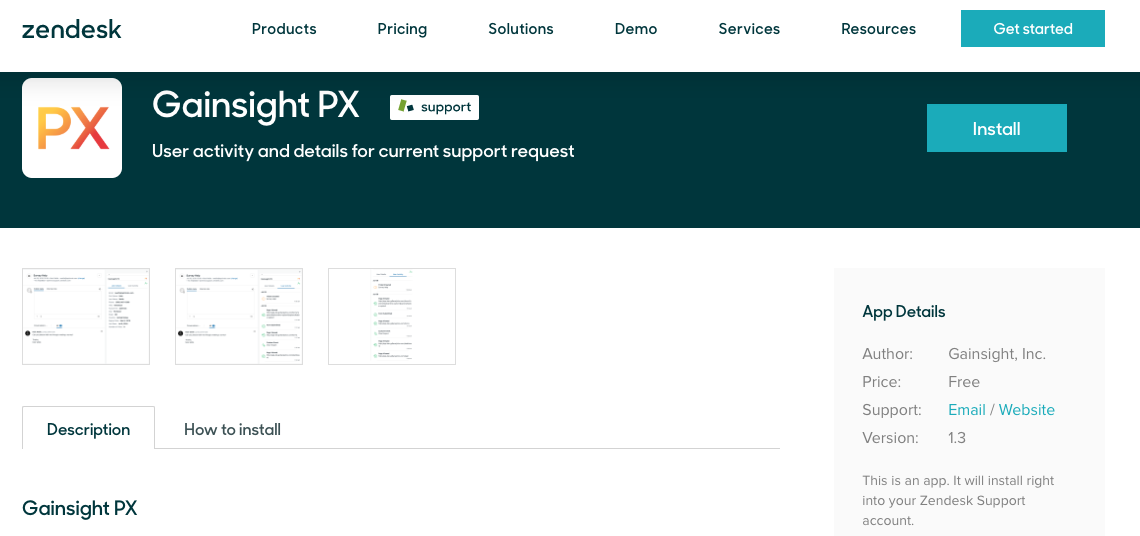Click the support product badge
Viewport: 1140px width, 536px height.
pos(434,107)
